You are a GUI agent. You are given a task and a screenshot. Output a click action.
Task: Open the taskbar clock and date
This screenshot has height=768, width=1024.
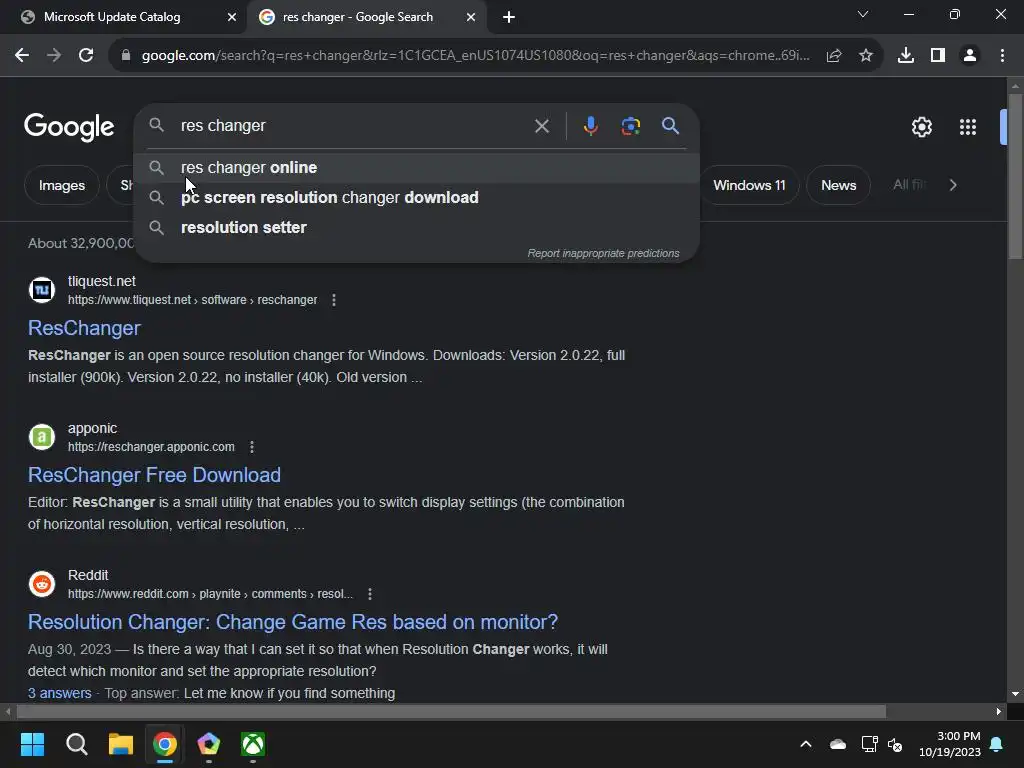click(950, 744)
